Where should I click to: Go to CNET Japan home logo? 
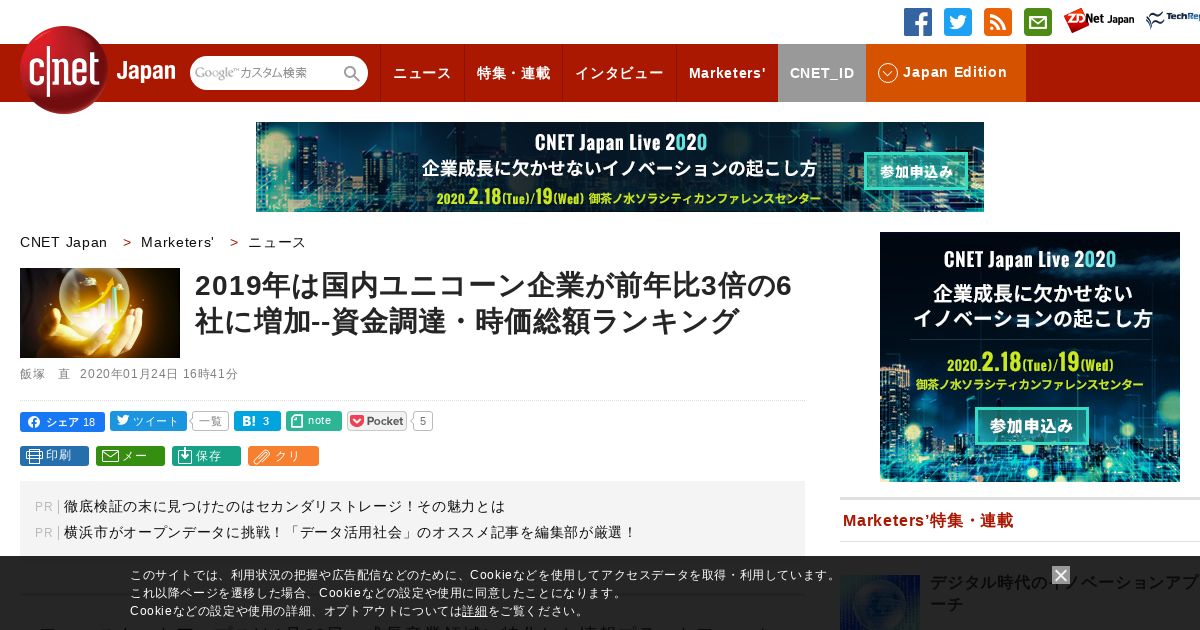[97, 70]
